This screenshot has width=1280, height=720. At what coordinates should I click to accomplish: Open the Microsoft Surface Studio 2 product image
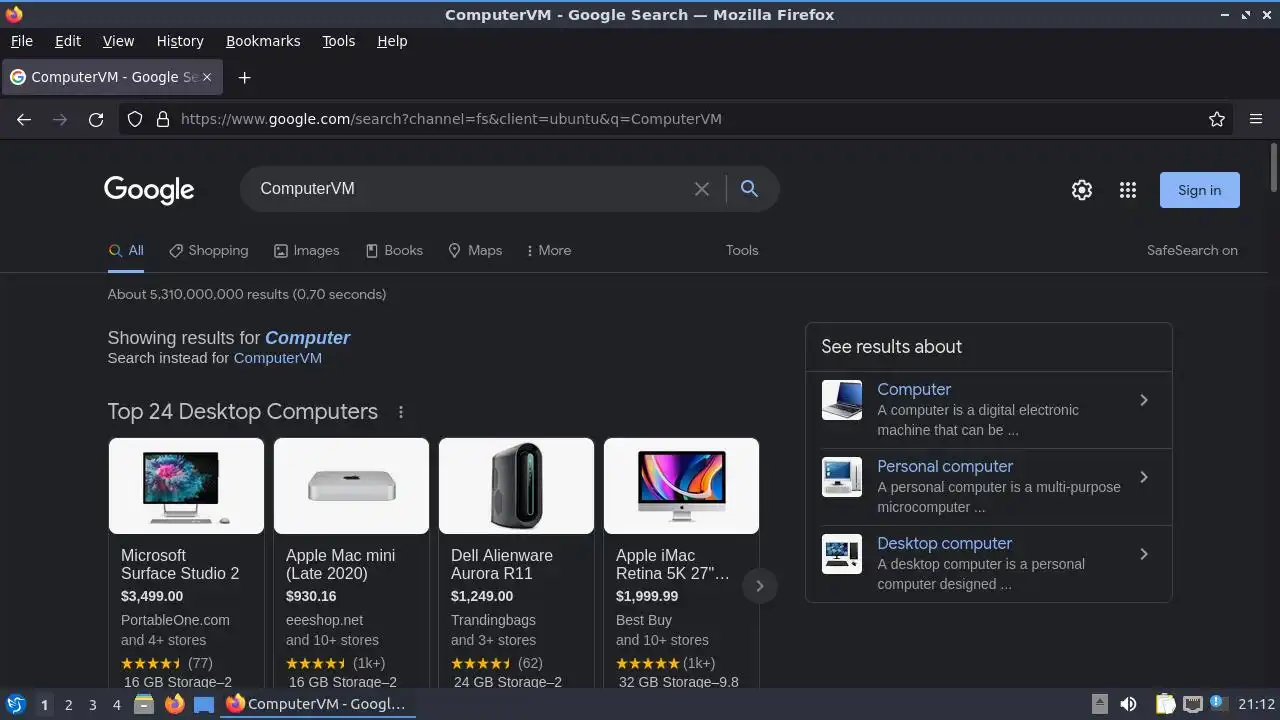point(186,486)
